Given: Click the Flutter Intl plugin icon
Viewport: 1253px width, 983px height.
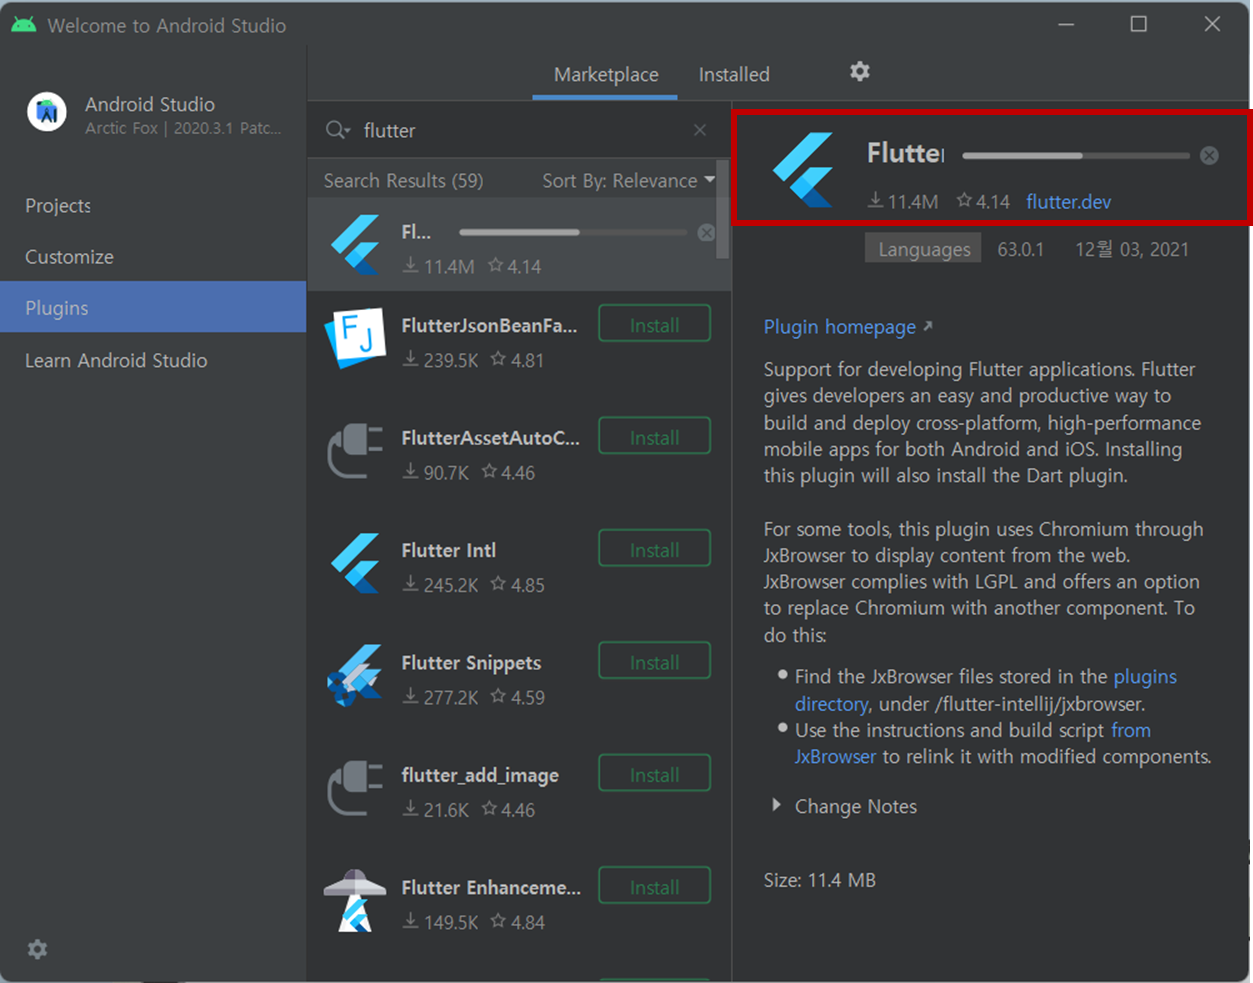Looking at the screenshot, I should click(356, 563).
